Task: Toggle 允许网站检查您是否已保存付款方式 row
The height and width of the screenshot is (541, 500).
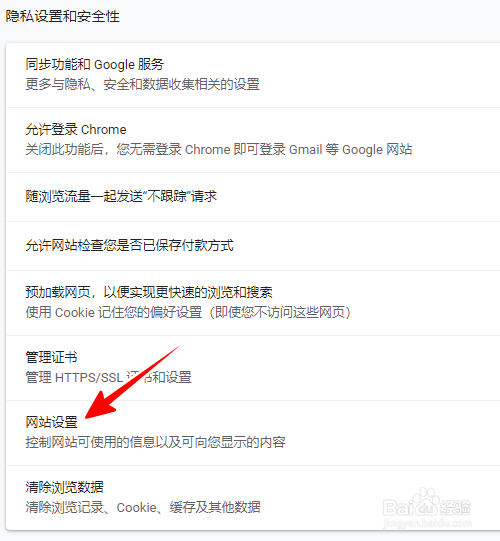Action: [253, 246]
